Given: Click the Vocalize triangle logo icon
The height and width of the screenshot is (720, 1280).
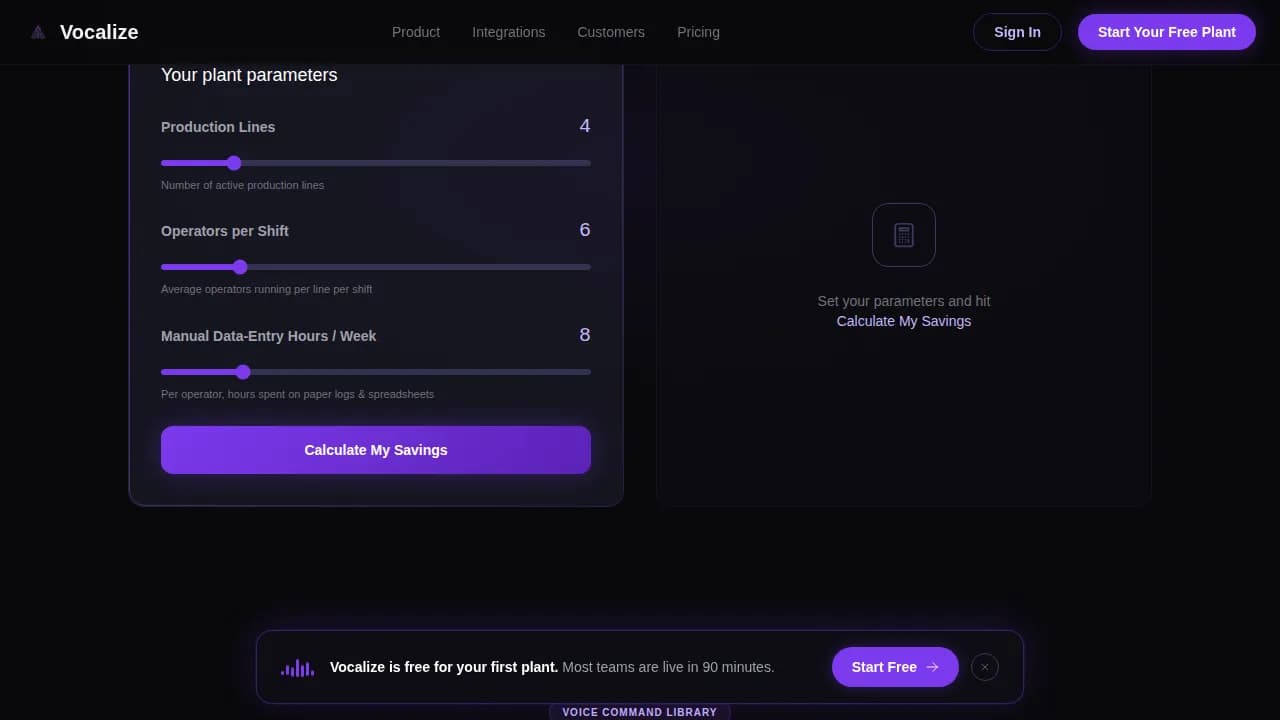Looking at the screenshot, I should (37, 31).
